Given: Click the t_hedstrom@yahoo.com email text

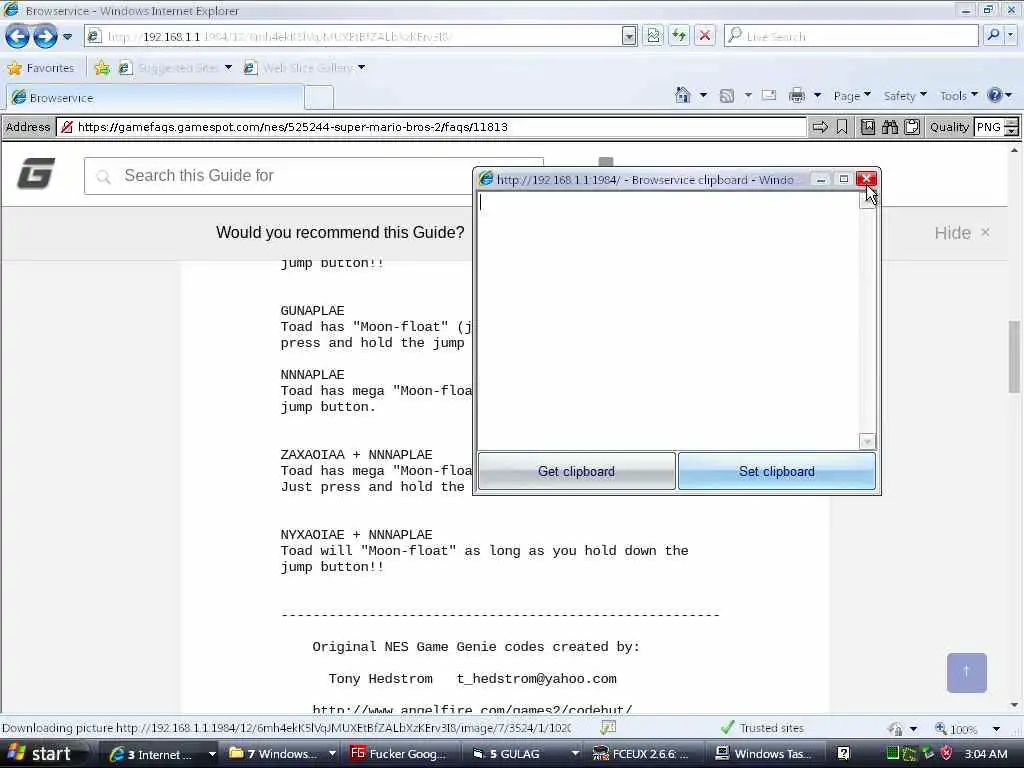Looking at the screenshot, I should (x=536, y=679).
